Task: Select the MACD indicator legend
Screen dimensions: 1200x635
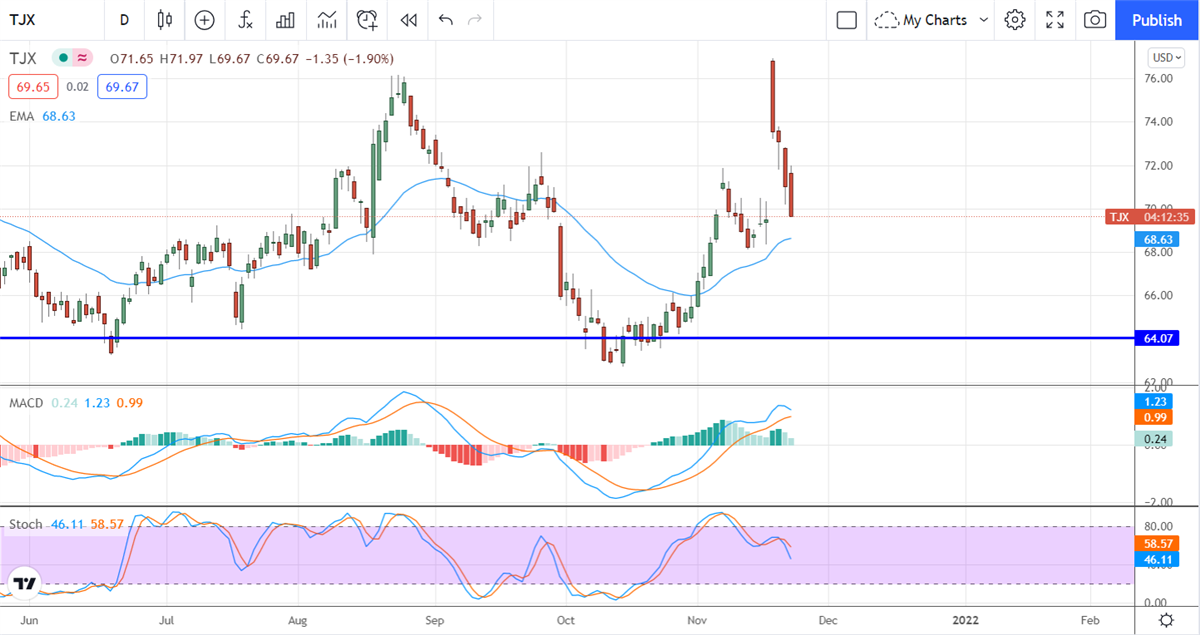Action: coord(25,403)
